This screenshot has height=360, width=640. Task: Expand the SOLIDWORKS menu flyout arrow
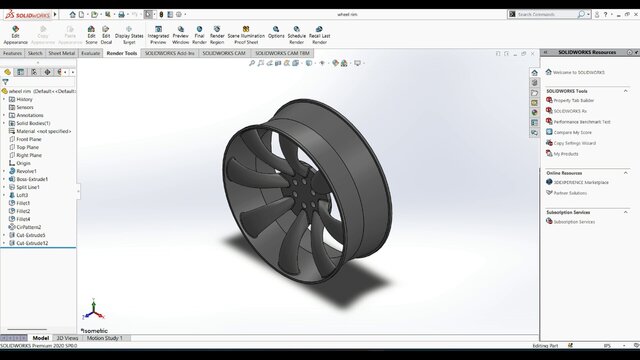pyautogui.click(x=55, y=14)
